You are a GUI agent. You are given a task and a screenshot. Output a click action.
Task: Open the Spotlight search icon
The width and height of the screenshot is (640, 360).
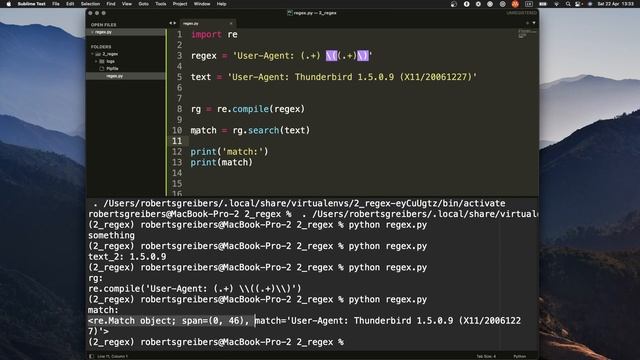[568, 4]
